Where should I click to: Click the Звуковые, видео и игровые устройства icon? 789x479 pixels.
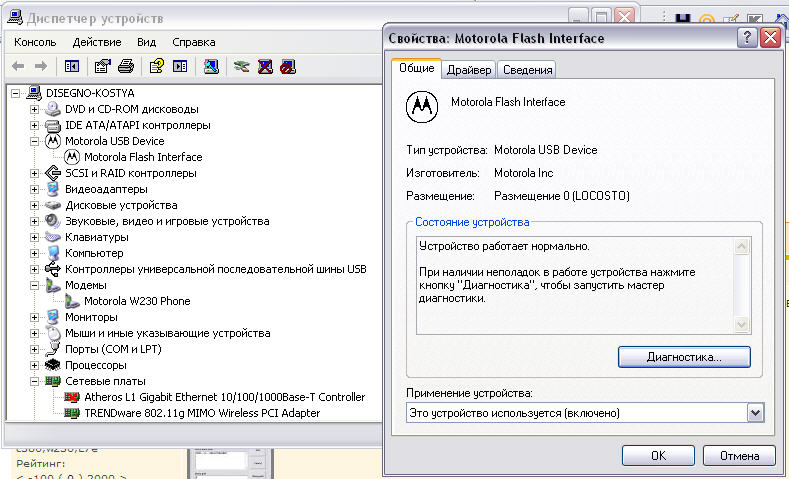(x=52, y=221)
